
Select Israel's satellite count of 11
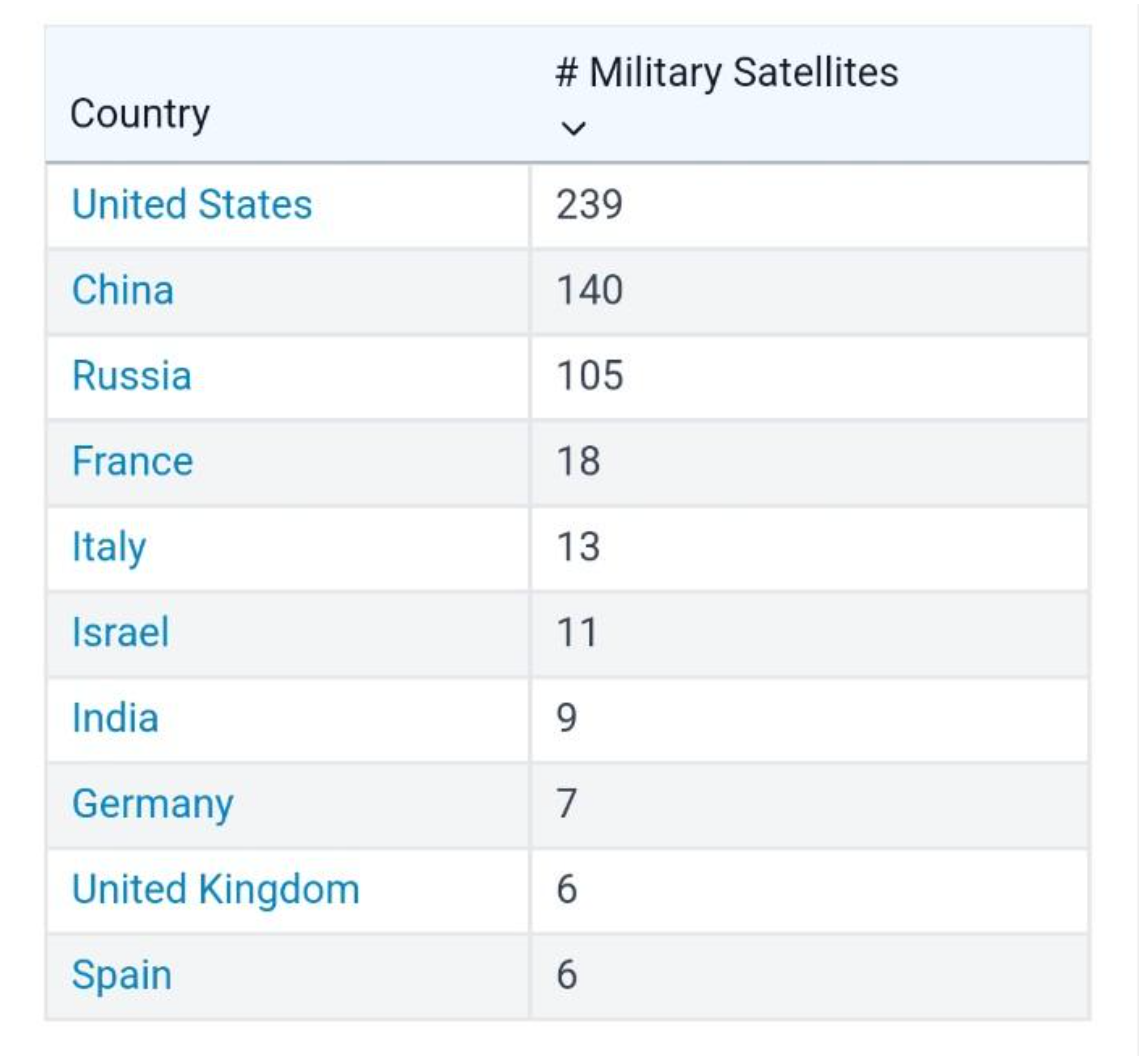click(x=577, y=633)
